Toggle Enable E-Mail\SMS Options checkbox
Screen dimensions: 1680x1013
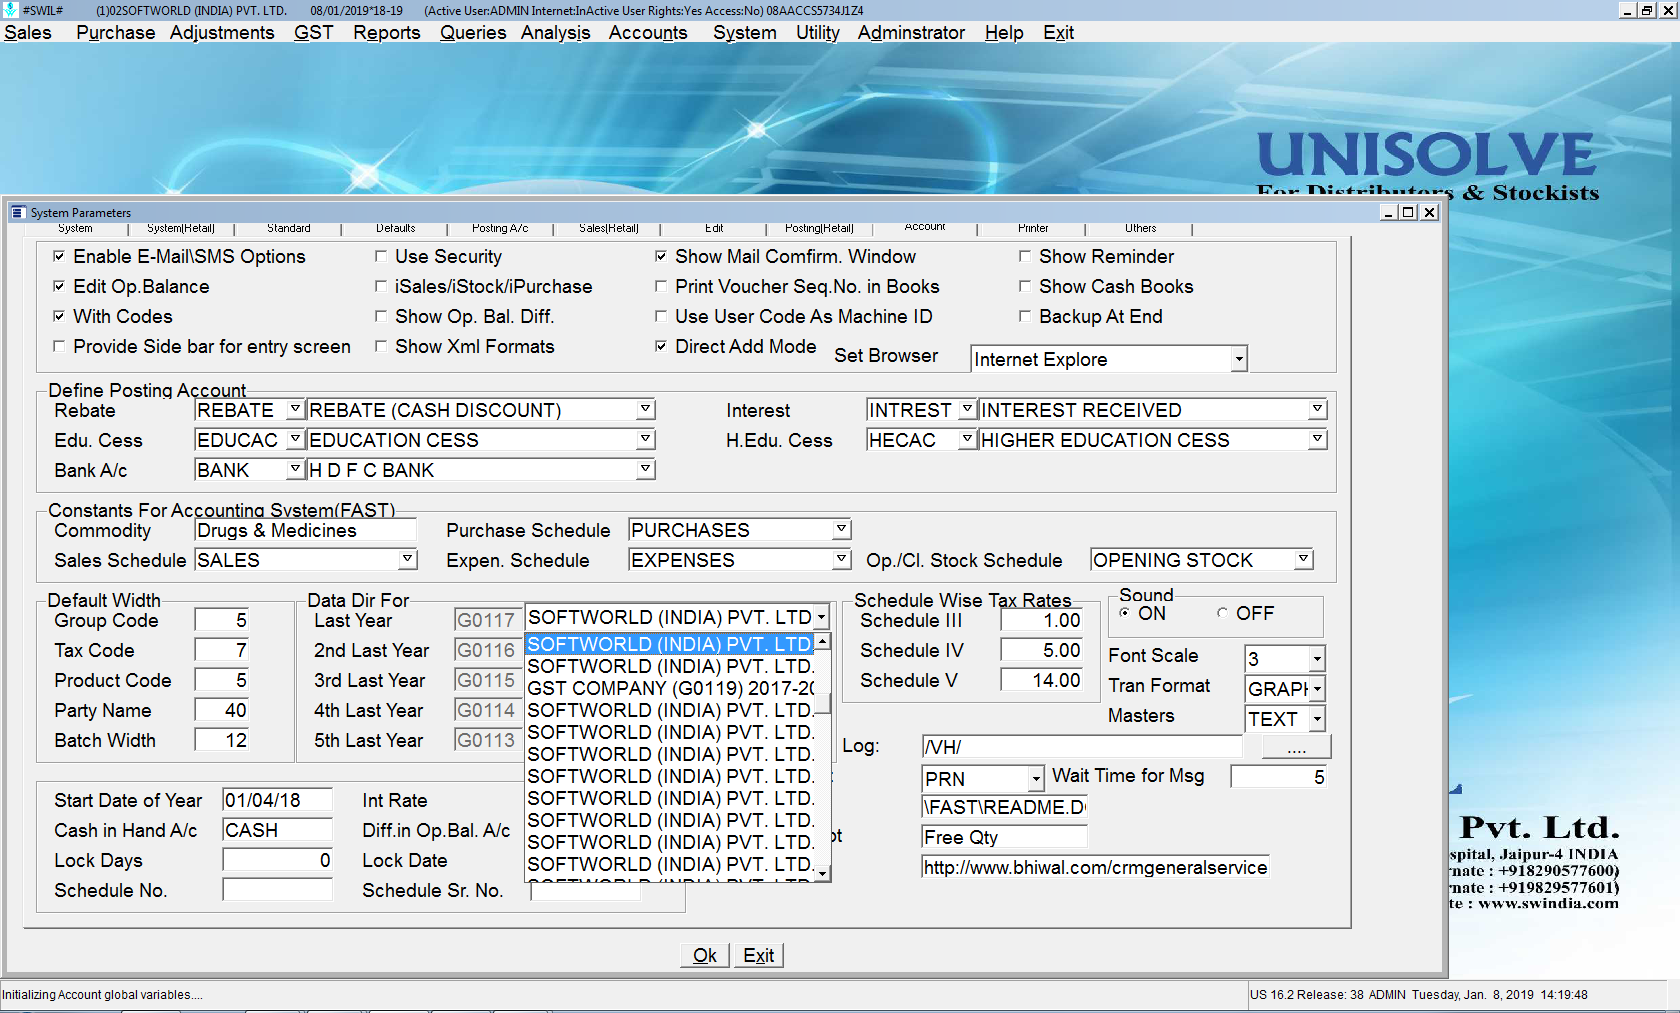(x=59, y=256)
